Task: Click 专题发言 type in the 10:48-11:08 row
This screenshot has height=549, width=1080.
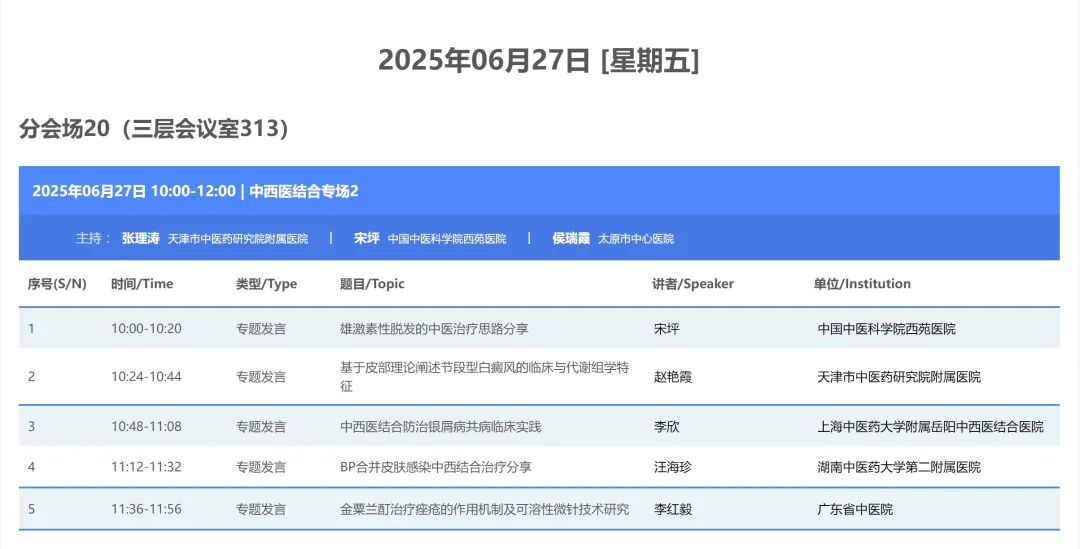Action: tap(261, 426)
